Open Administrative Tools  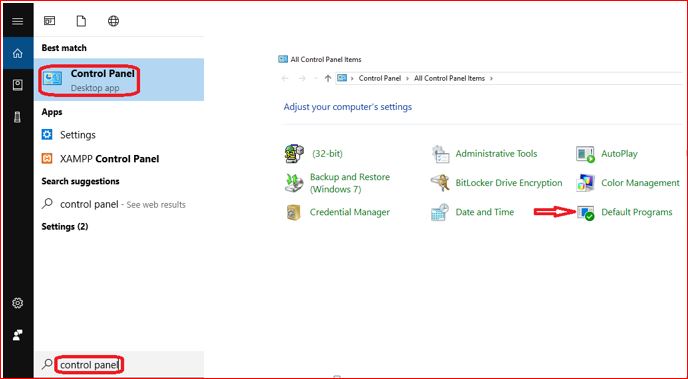coord(496,154)
